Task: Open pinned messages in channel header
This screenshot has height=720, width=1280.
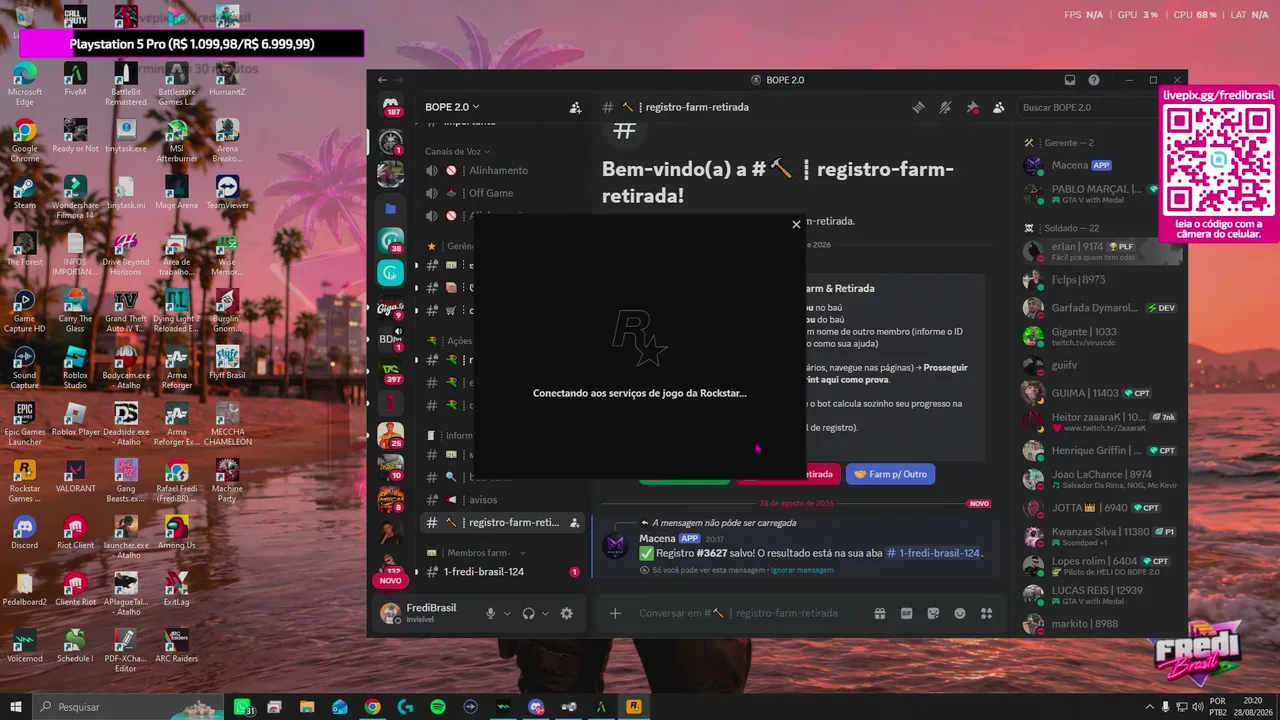Action: 972,107
